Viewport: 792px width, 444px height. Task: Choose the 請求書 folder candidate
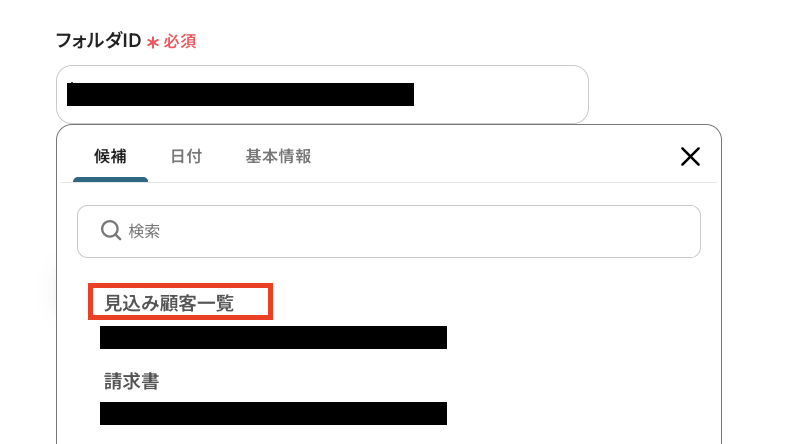(132, 381)
